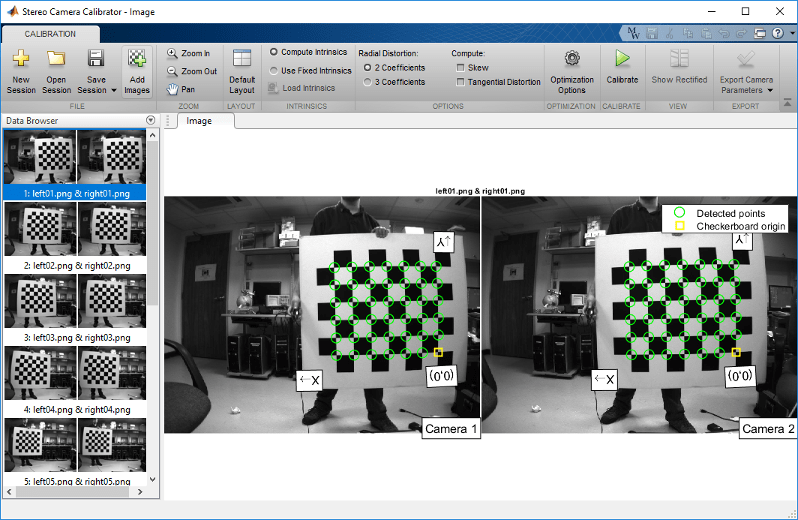Click quick access paste icon
This screenshot has height=520, width=798.
pyautogui.click(x=706, y=34)
